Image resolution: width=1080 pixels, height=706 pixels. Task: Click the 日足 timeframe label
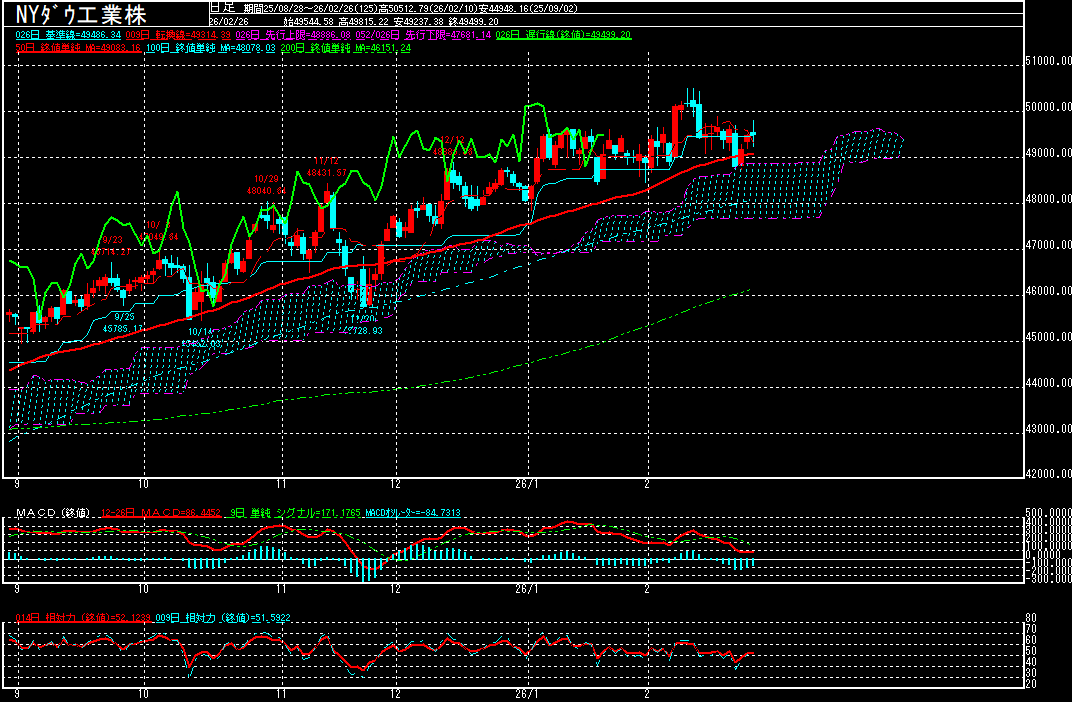(x=222, y=7)
